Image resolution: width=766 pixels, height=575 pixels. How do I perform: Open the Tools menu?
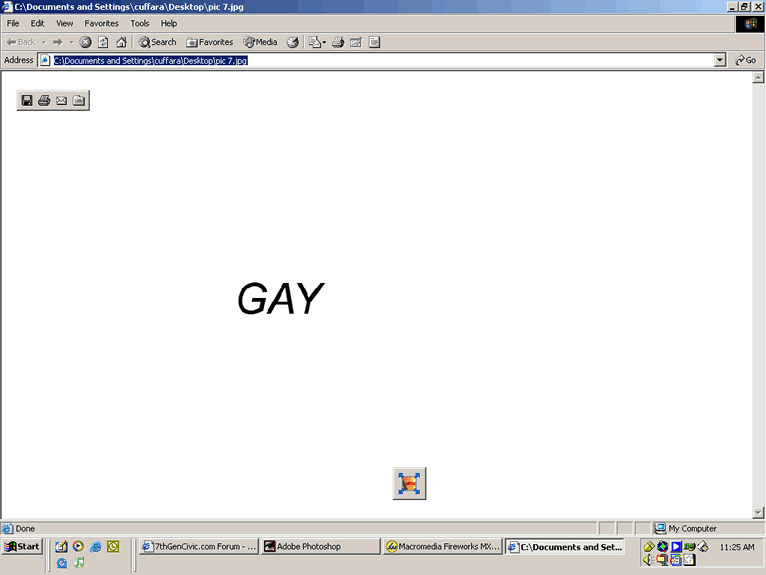pyautogui.click(x=140, y=23)
